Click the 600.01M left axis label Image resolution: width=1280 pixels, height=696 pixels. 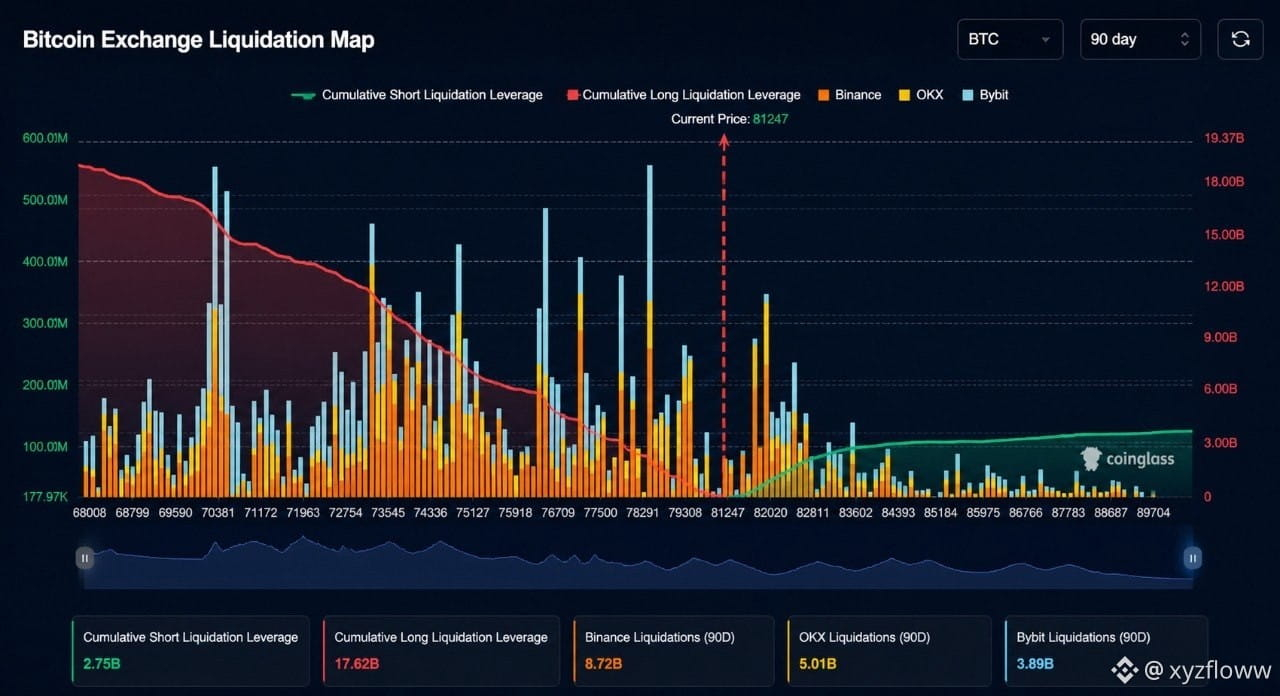(x=45, y=138)
